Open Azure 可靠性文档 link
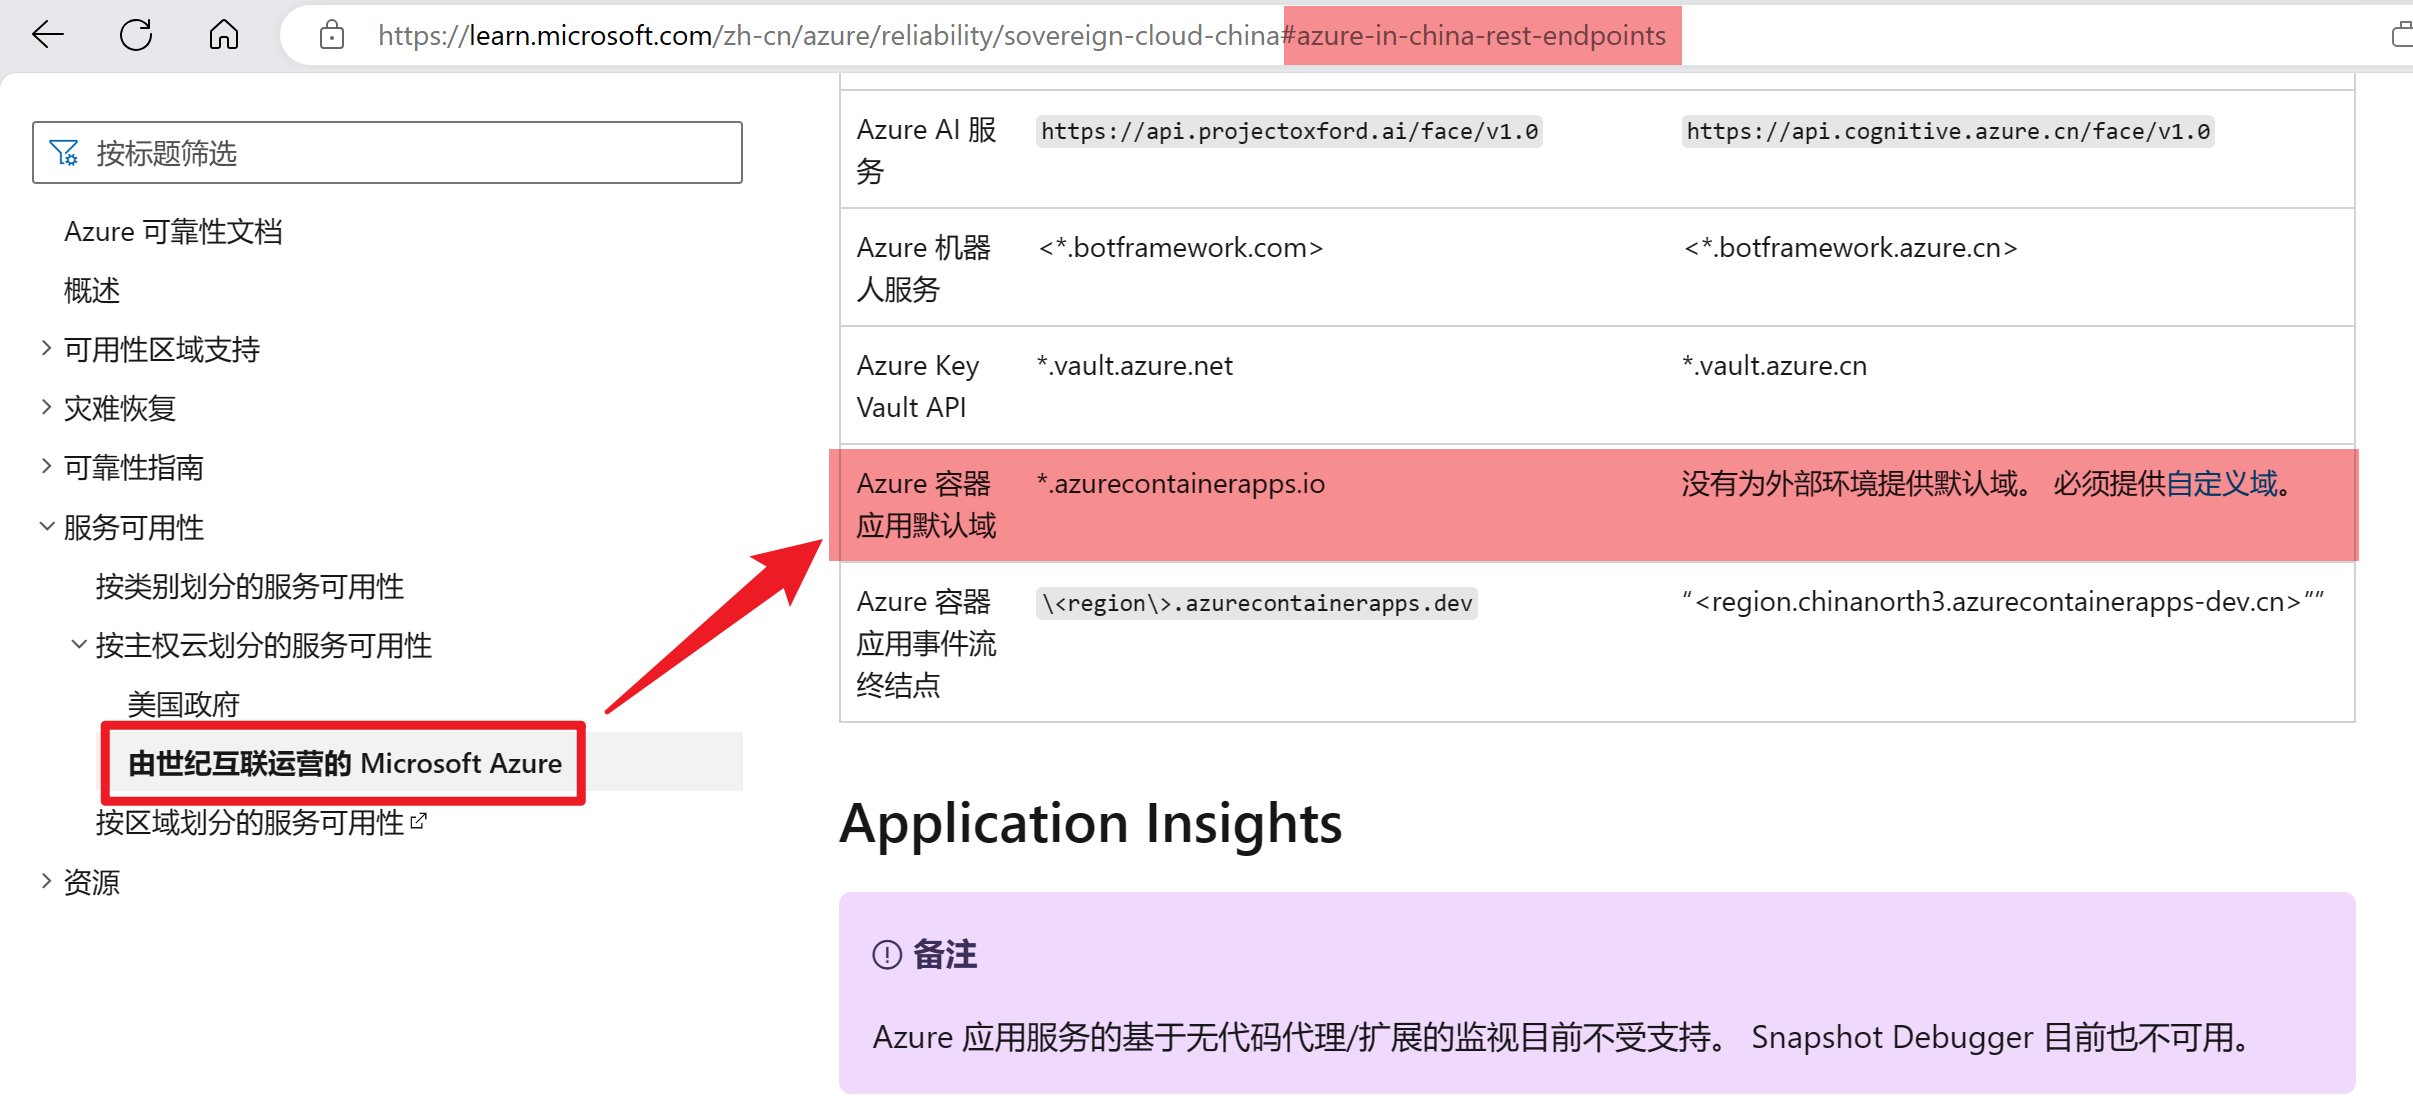This screenshot has width=2413, height=1115. click(x=173, y=231)
